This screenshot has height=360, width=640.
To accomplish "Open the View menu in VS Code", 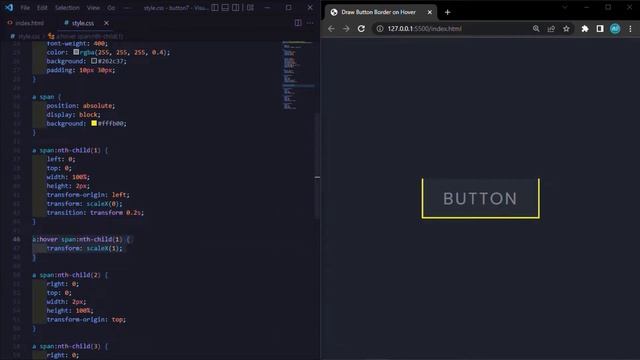I will coord(93,8).
